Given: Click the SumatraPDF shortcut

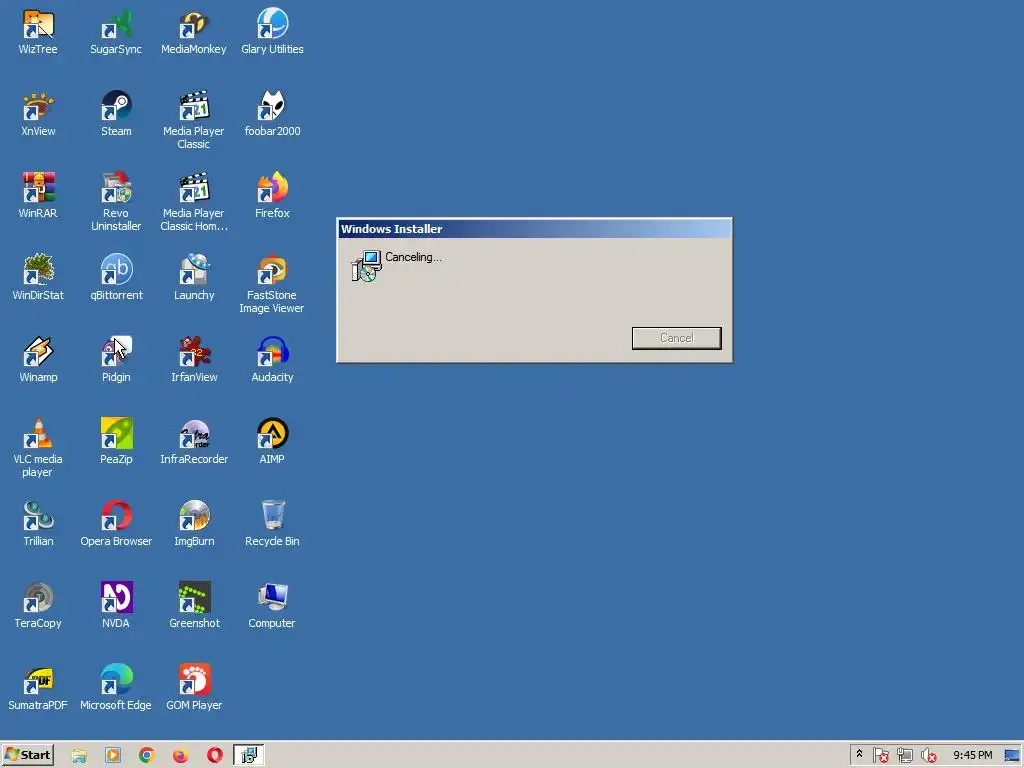Looking at the screenshot, I should click(x=38, y=688).
